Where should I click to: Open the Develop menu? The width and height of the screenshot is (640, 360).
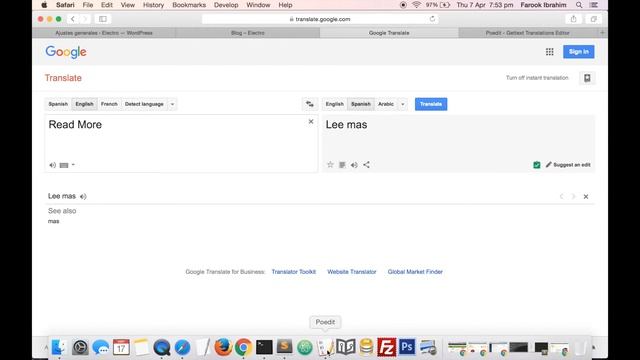point(226,5)
